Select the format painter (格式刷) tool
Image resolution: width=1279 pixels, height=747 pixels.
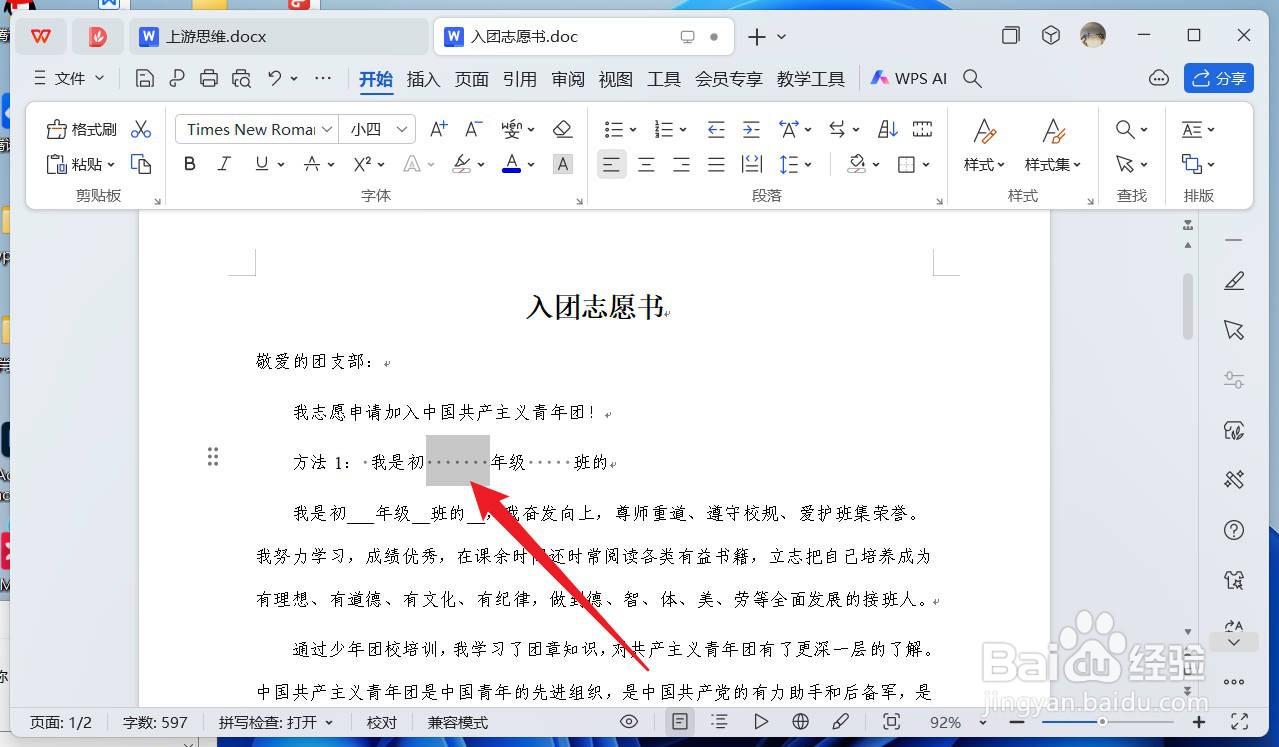pyautogui.click(x=80, y=129)
